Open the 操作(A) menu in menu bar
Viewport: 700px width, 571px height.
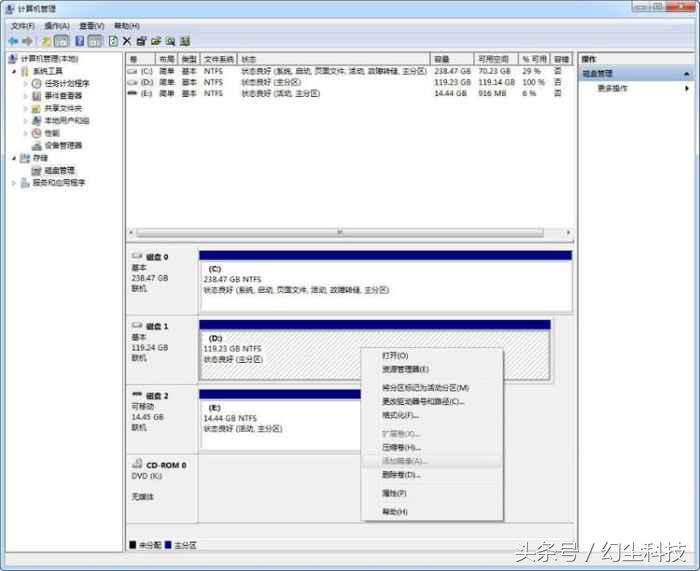(x=56, y=25)
